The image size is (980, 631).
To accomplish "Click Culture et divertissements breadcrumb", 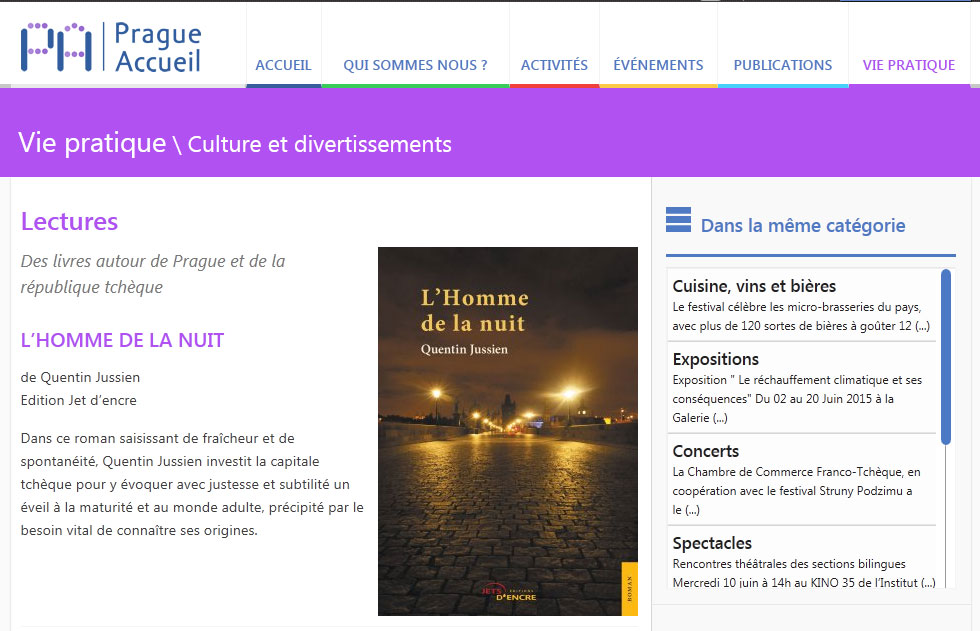I will point(319,144).
